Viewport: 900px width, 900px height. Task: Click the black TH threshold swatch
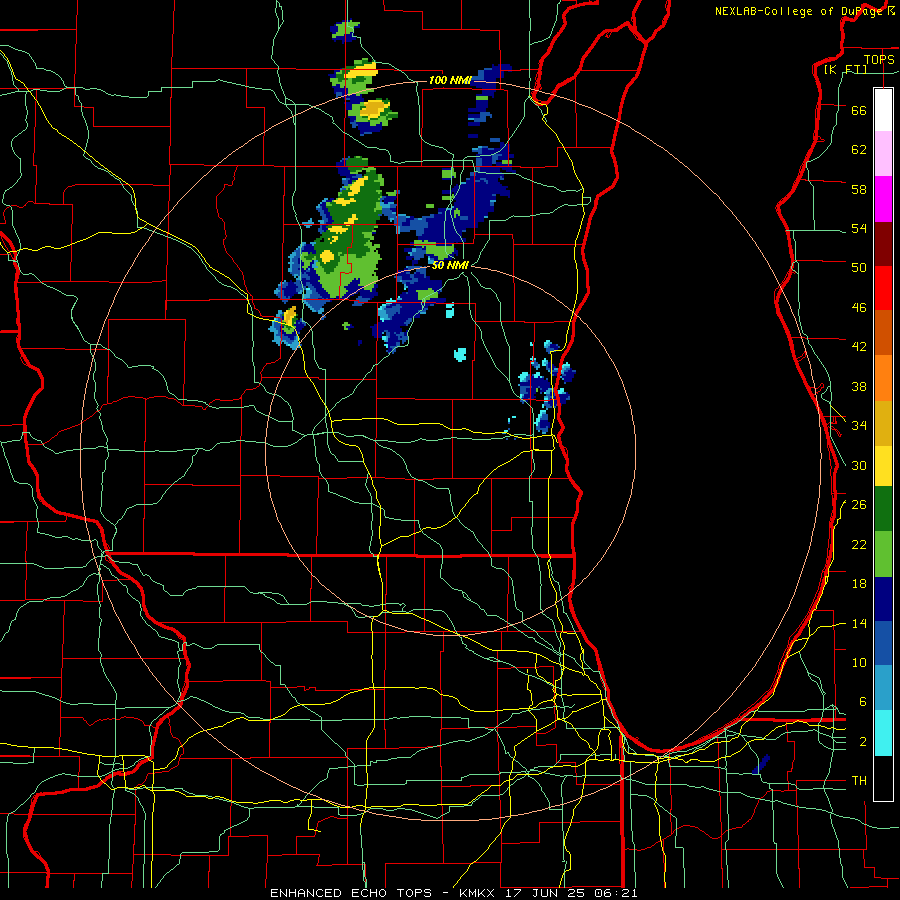(x=883, y=778)
